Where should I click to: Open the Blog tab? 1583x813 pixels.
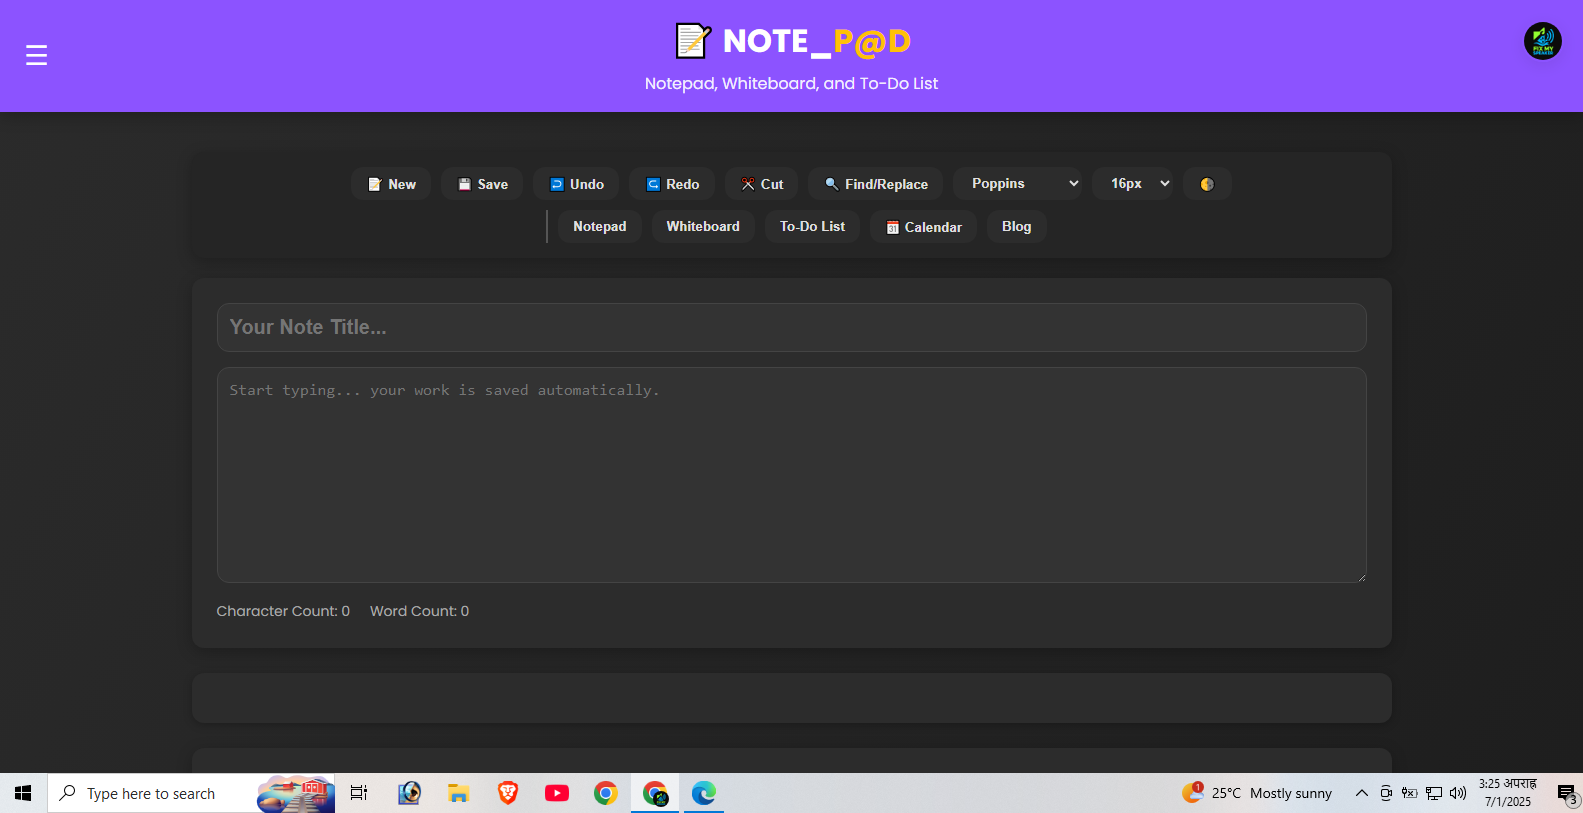pos(1016,226)
